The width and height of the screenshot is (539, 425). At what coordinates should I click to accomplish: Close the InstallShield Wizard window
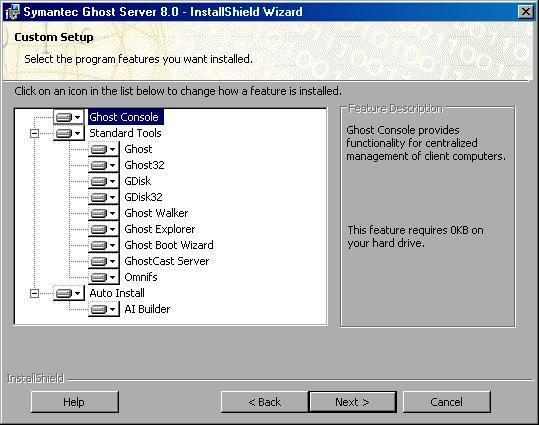click(526, 12)
